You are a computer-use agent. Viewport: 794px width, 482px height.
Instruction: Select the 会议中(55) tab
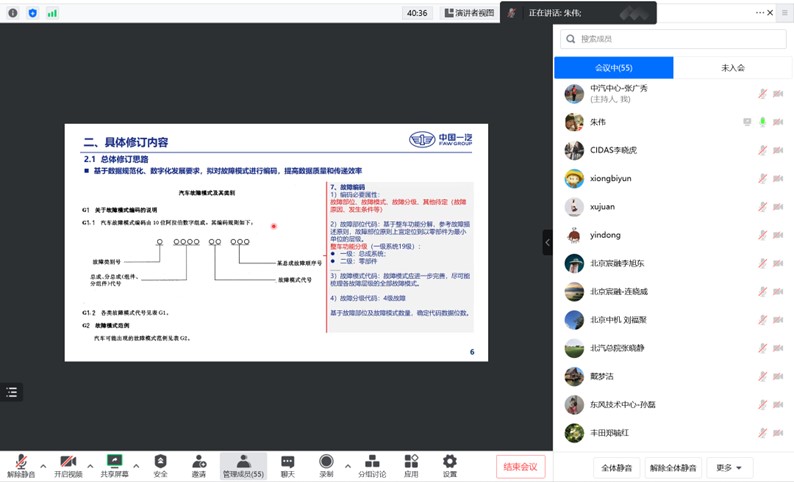coord(613,68)
